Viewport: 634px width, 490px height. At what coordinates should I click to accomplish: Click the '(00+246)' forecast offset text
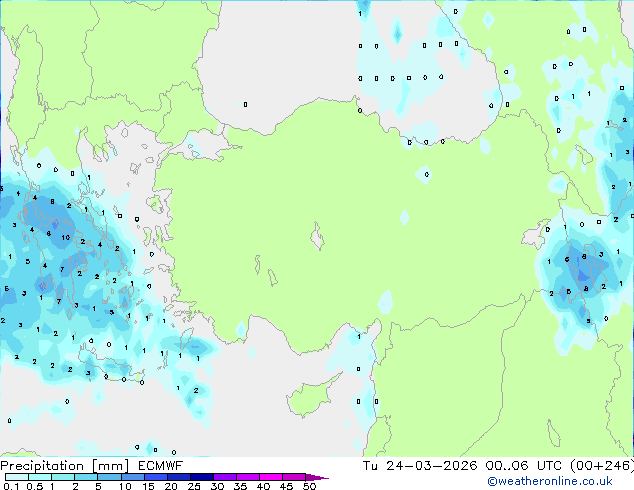(x=602, y=466)
